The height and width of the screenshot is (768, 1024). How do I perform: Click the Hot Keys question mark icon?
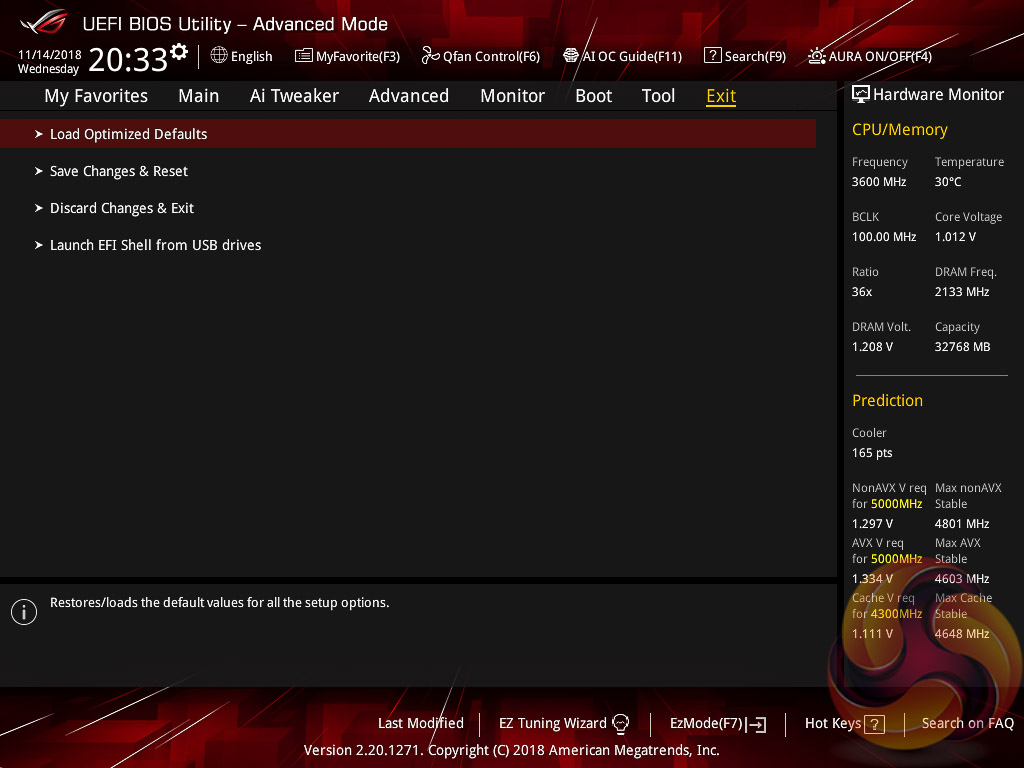(x=874, y=724)
